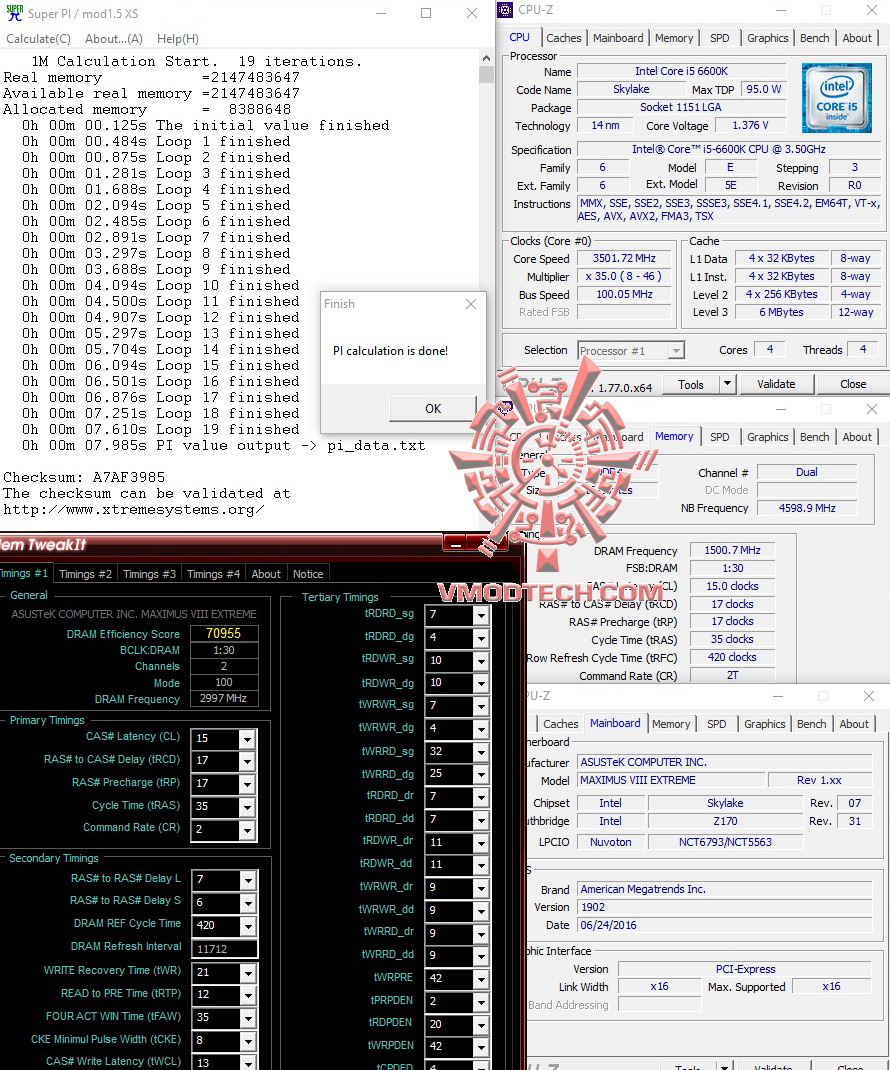Expand tRDPDEN tertiary timing dropdown
Screen dimensions: 890x1070
pyautogui.click(x=481, y=1024)
